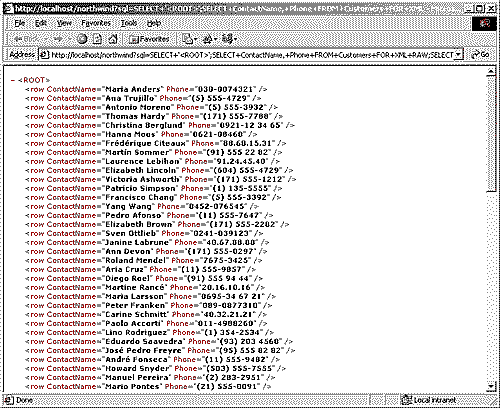Select the "Elizabeth Brown" contact name

(139, 224)
